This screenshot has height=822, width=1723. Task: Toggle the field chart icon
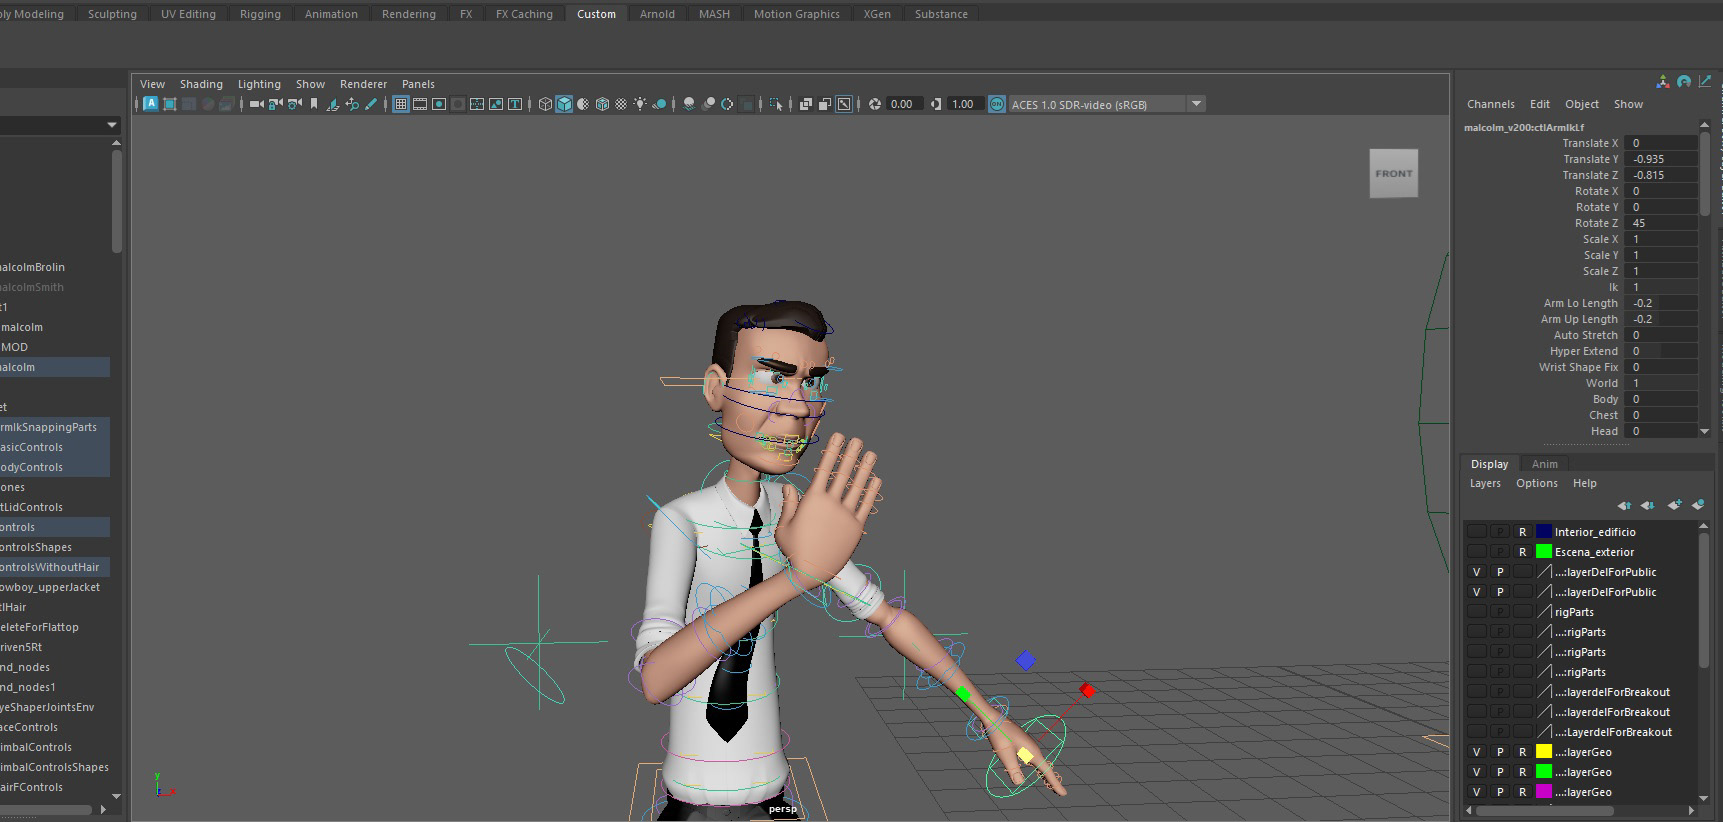click(477, 104)
